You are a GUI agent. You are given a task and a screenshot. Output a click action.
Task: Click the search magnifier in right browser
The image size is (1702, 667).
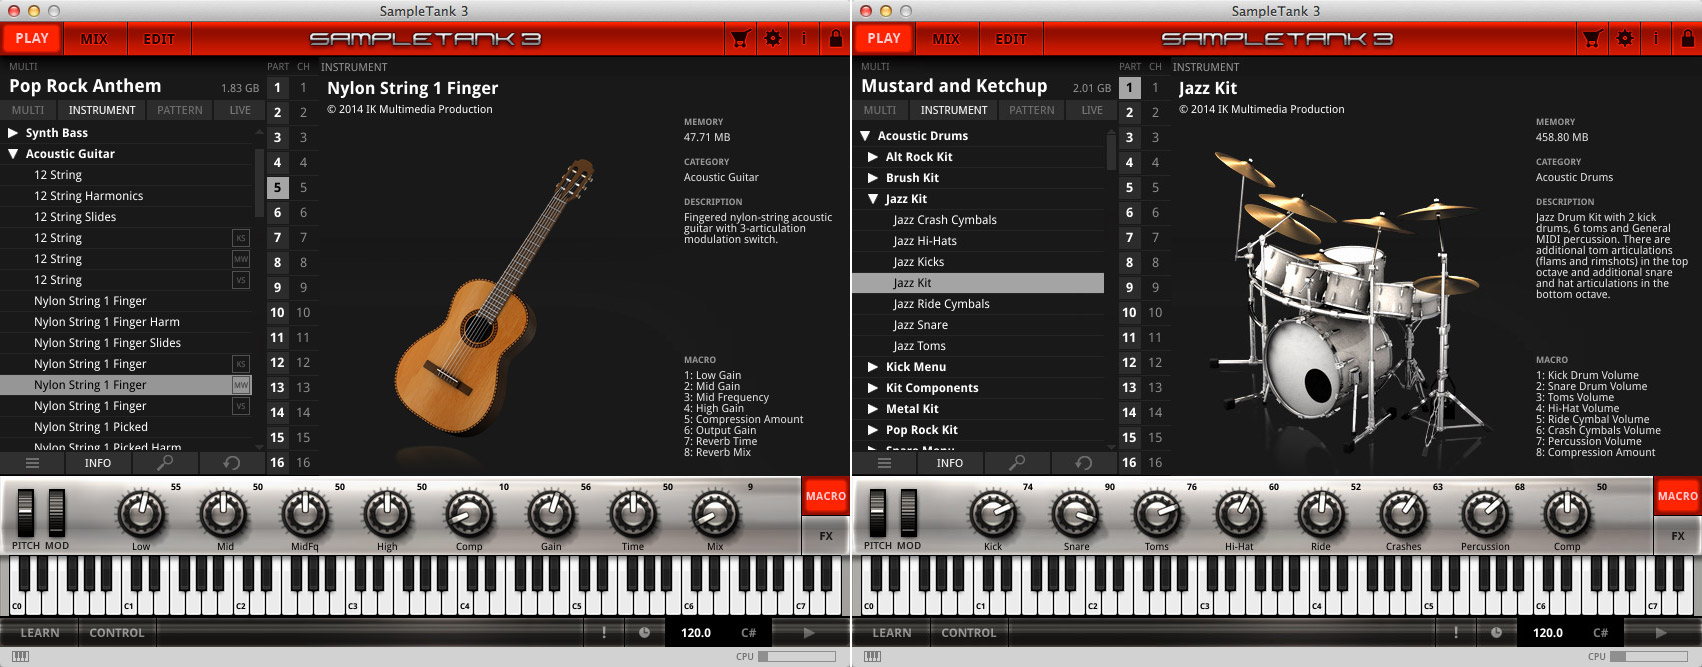click(1017, 463)
